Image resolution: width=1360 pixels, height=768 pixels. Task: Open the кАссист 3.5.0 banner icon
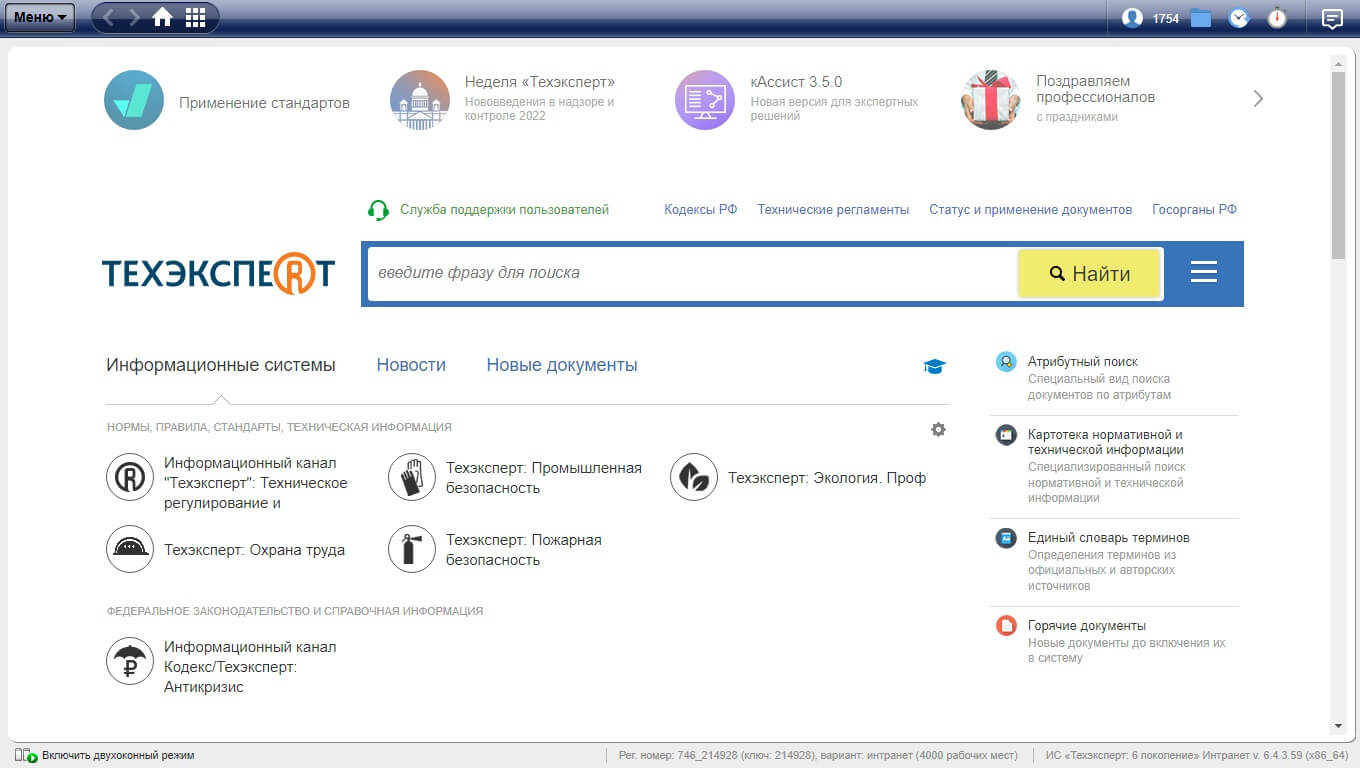705,100
